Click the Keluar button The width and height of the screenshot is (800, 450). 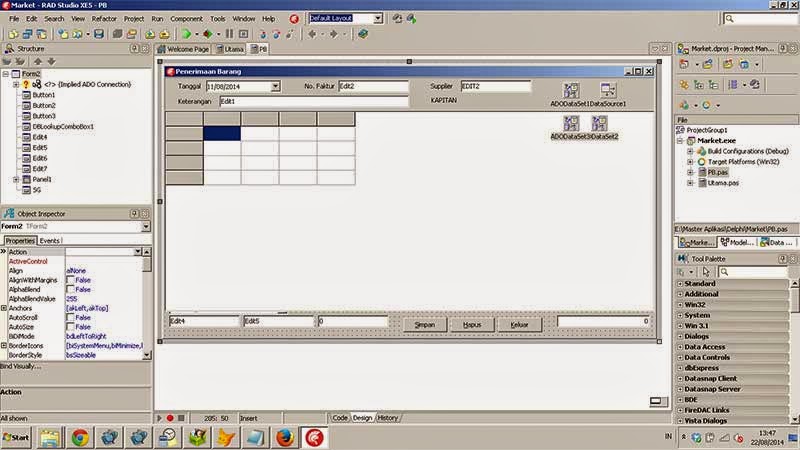coord(519,324)
